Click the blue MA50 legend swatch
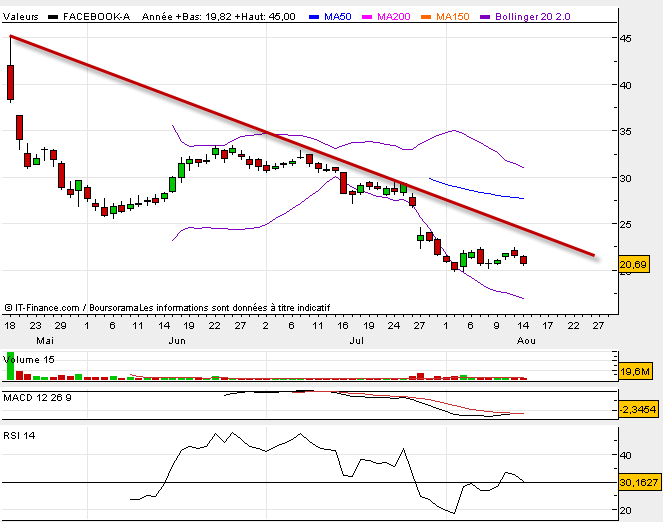The width and height of the screenshot is (663, 522). (x=314, y=17)
